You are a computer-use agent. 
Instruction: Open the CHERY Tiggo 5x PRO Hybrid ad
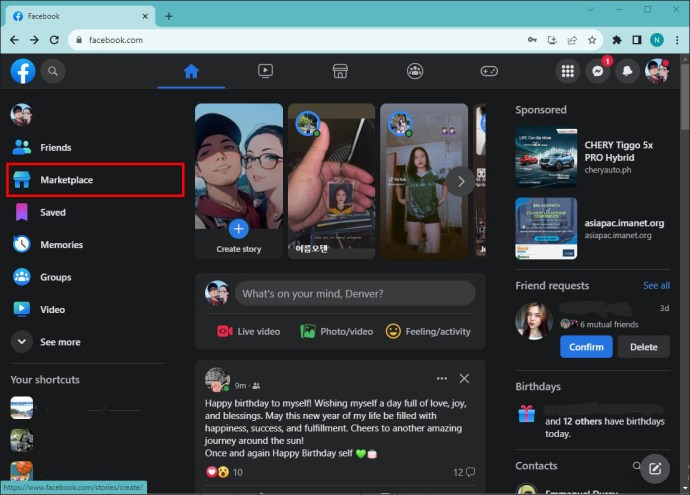pos(592,158)
